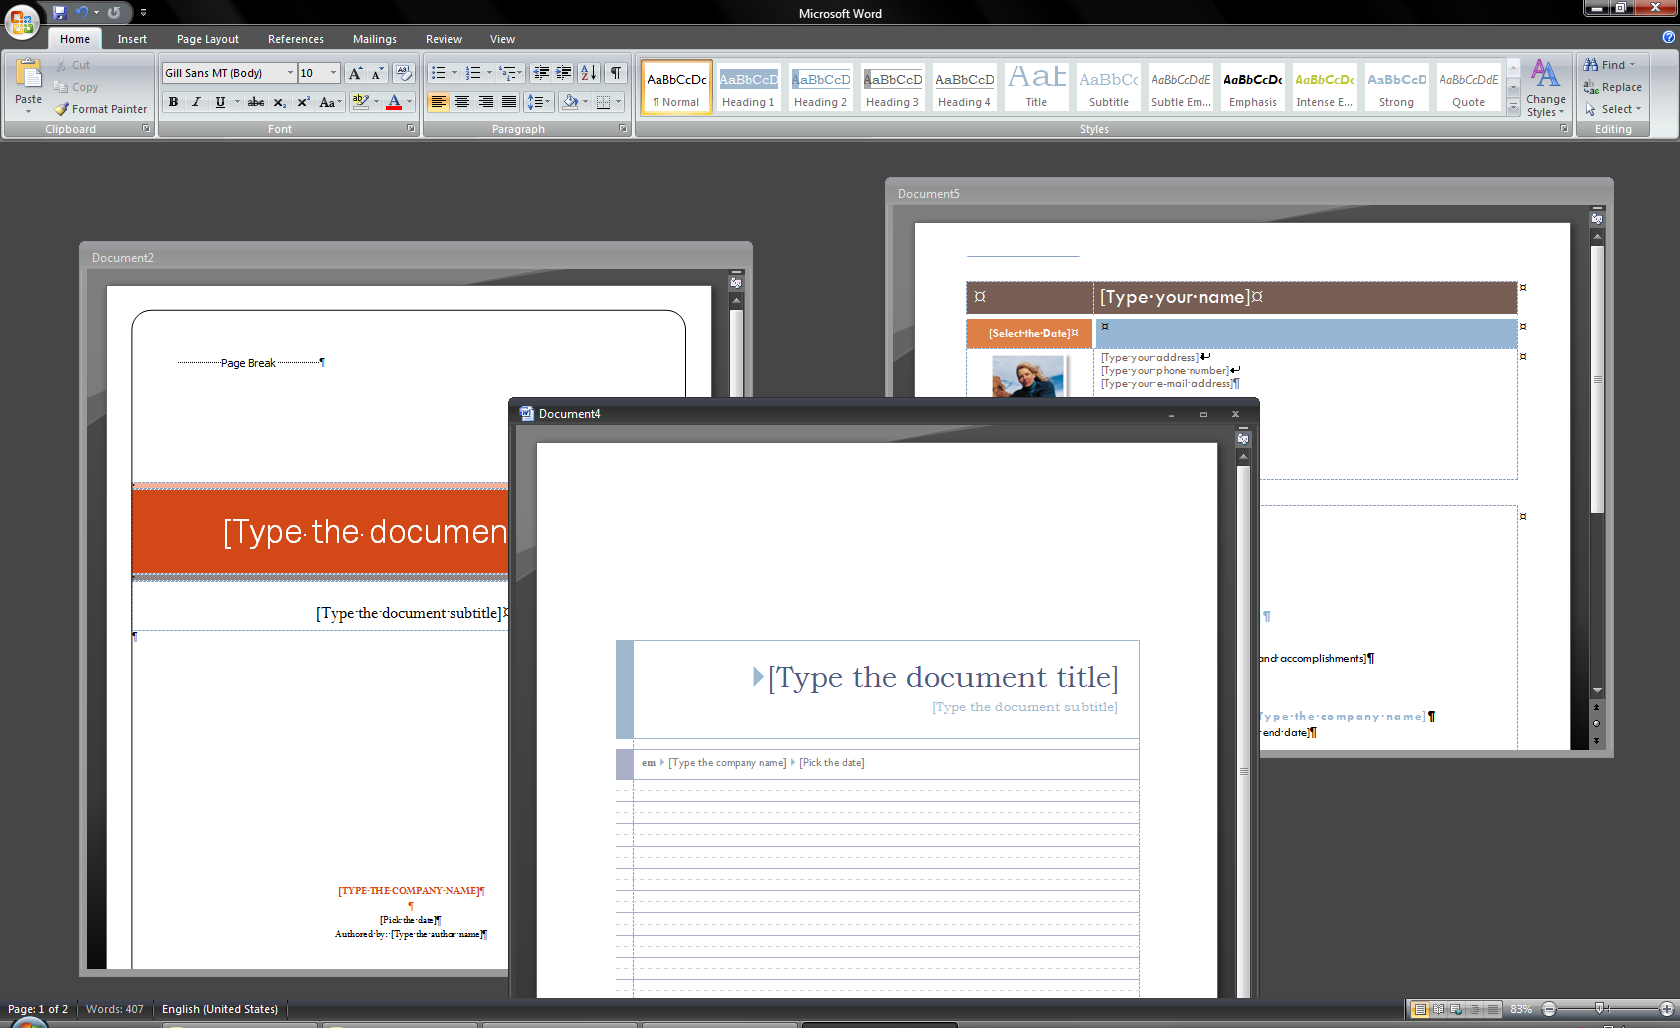Viewport: 1680px width, 1028px height.
Task: Switch to Full Screen Reading view
Action: click(1438, 1009)
